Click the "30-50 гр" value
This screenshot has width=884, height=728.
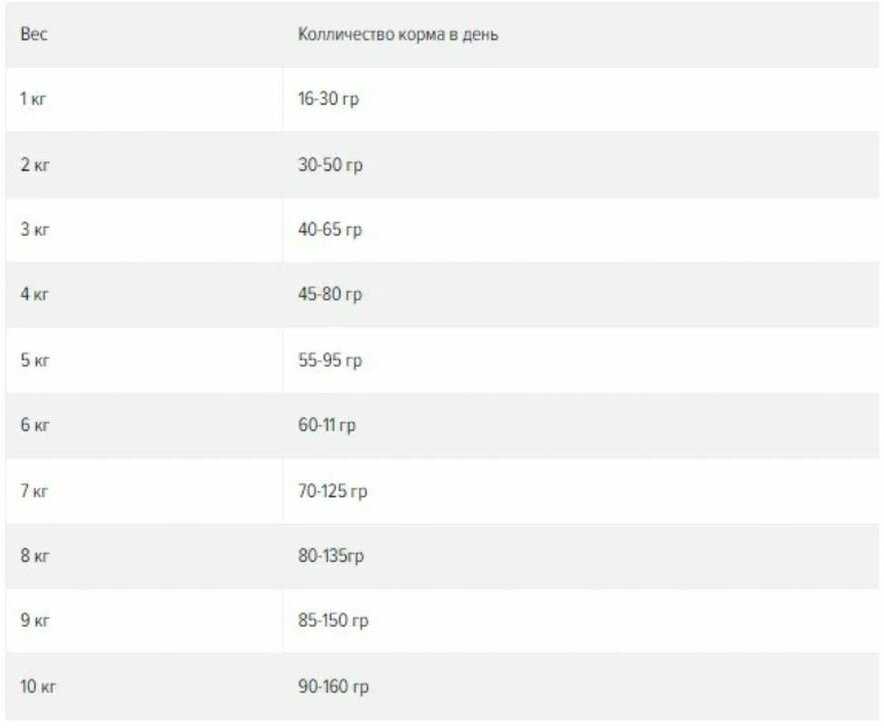[330, 165]
